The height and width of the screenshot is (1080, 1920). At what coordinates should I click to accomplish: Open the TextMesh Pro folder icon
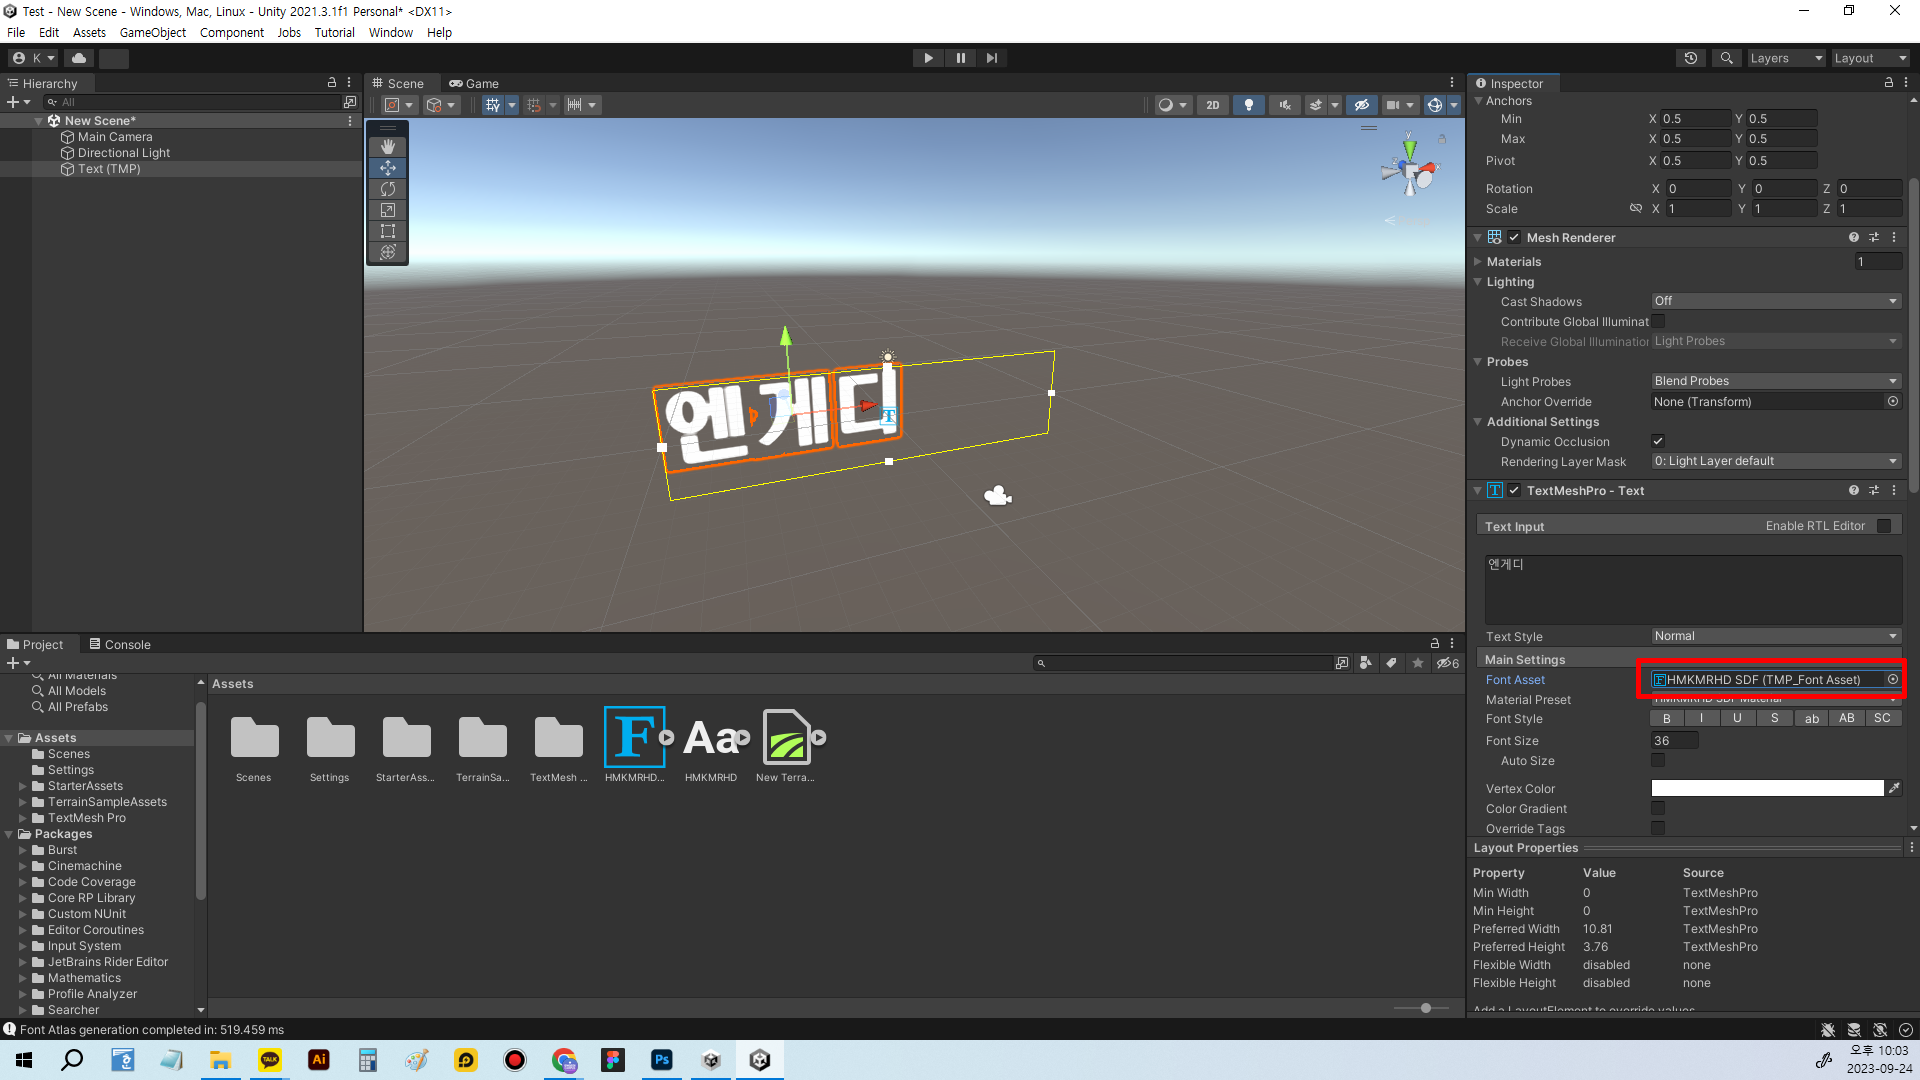558,737
